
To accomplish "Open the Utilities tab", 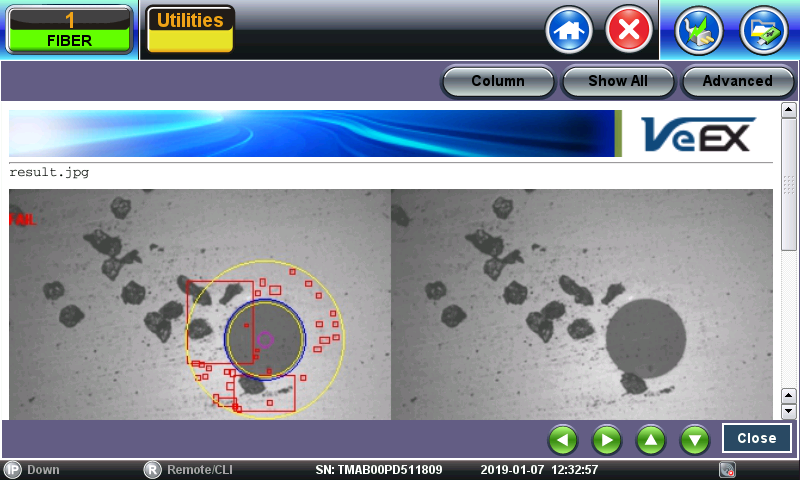I will [x=190, y=29].
